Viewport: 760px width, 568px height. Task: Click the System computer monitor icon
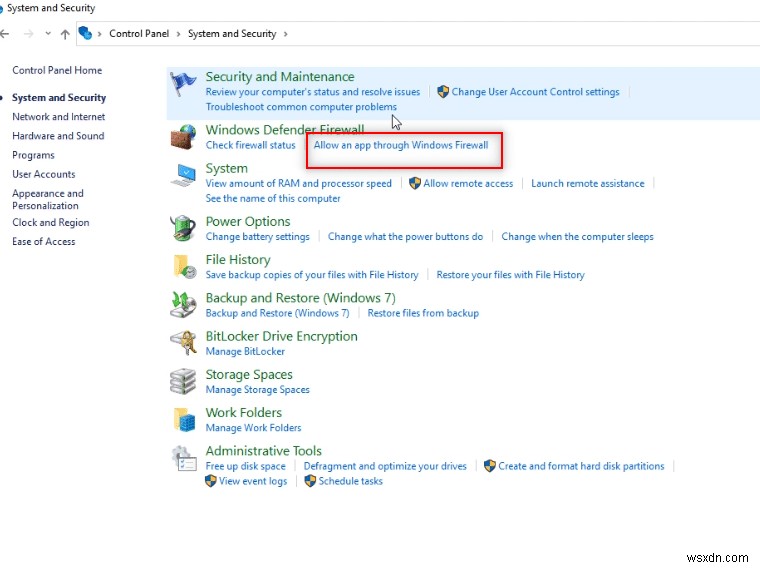click(184, 176)
